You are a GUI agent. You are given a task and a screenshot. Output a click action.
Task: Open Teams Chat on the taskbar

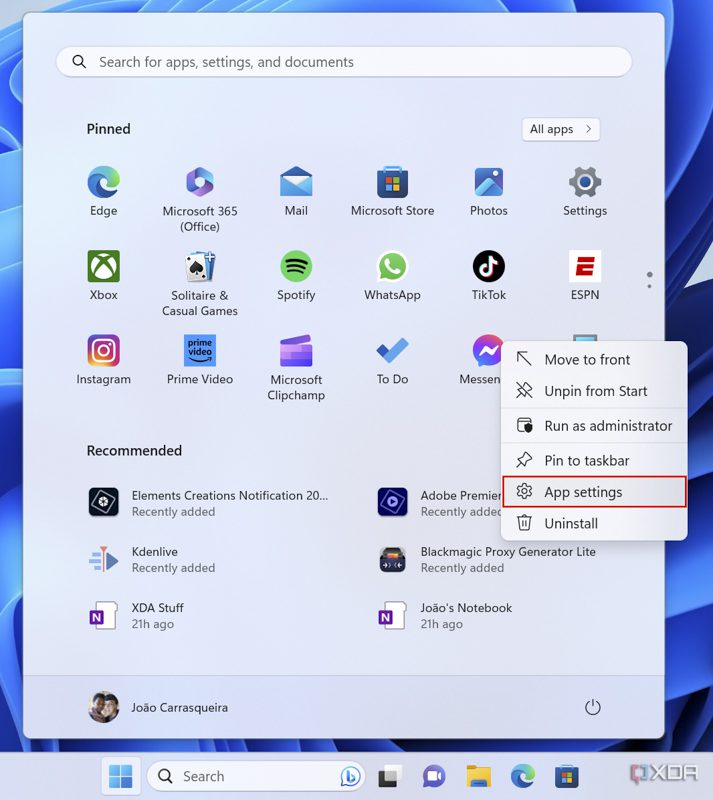click(434, 776)
